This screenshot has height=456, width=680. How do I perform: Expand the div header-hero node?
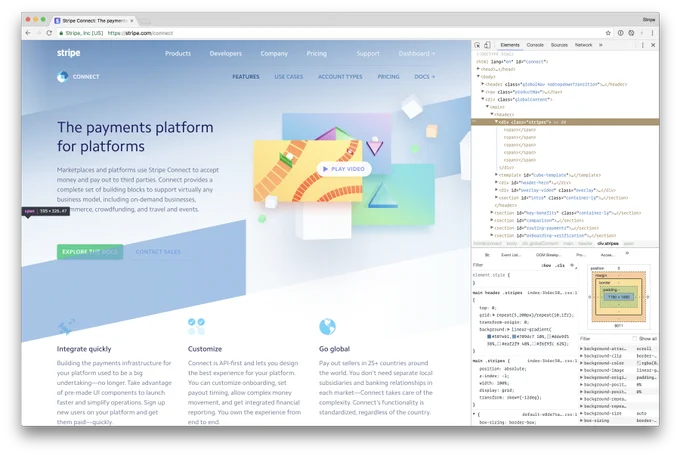pos(497,183)
